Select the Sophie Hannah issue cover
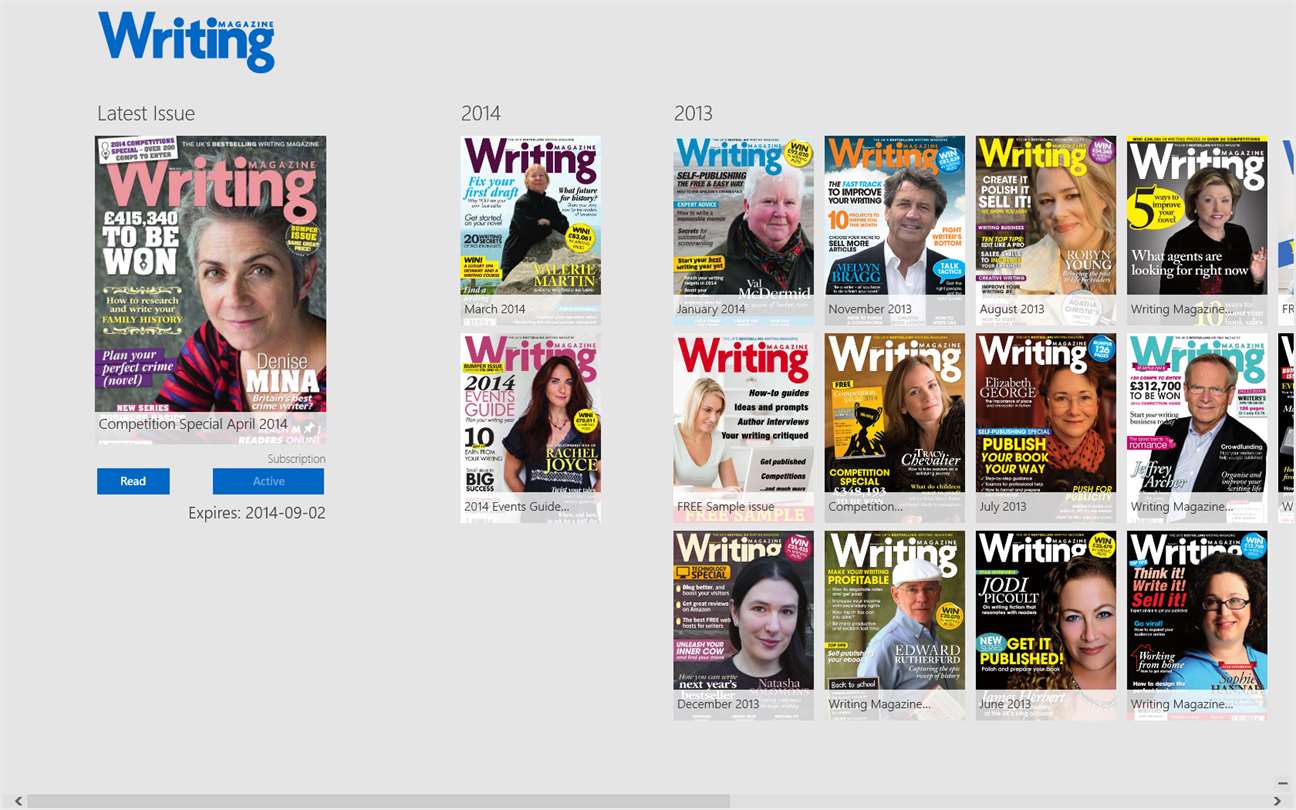 (1197, 625)
